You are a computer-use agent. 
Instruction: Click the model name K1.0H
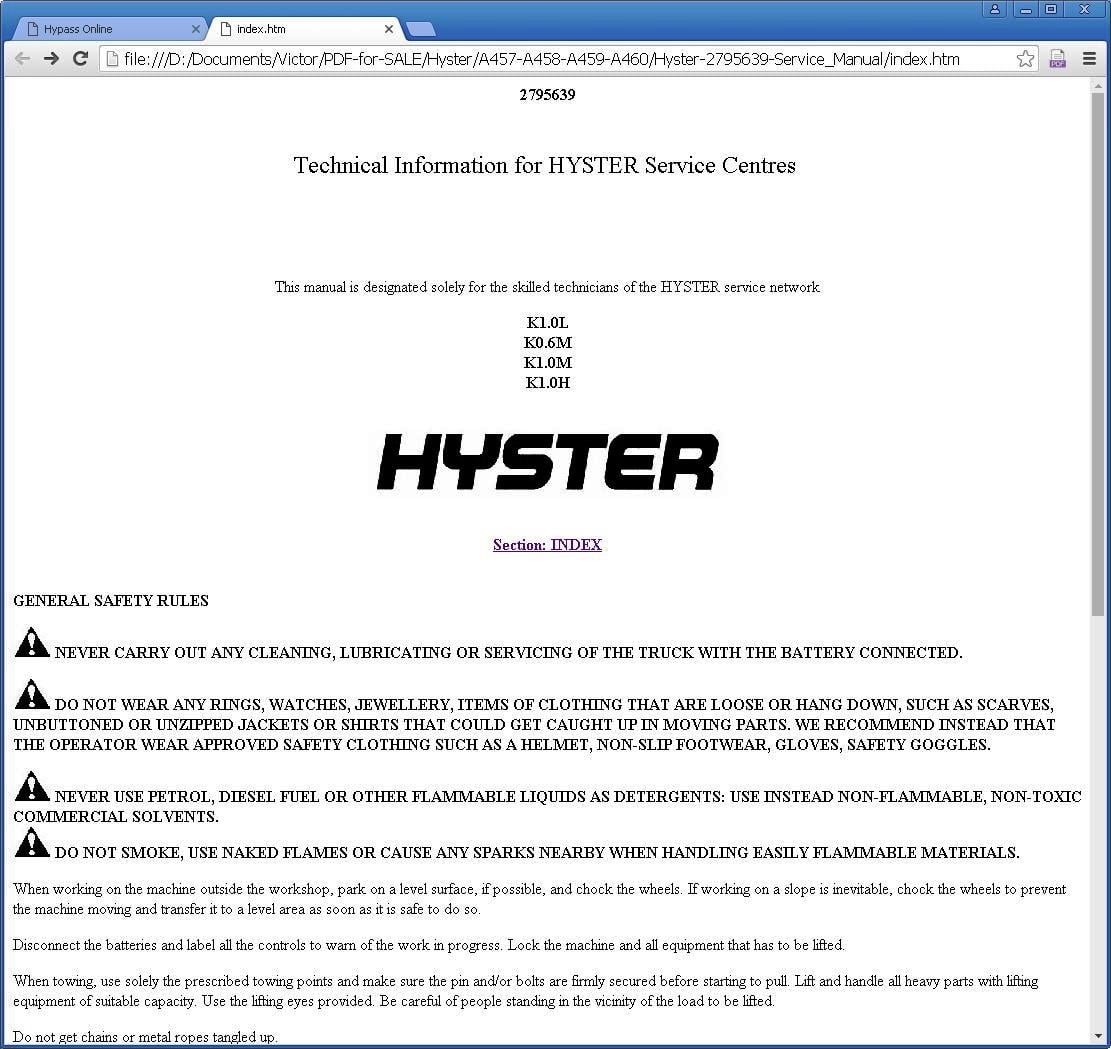[x=547, y=383]
